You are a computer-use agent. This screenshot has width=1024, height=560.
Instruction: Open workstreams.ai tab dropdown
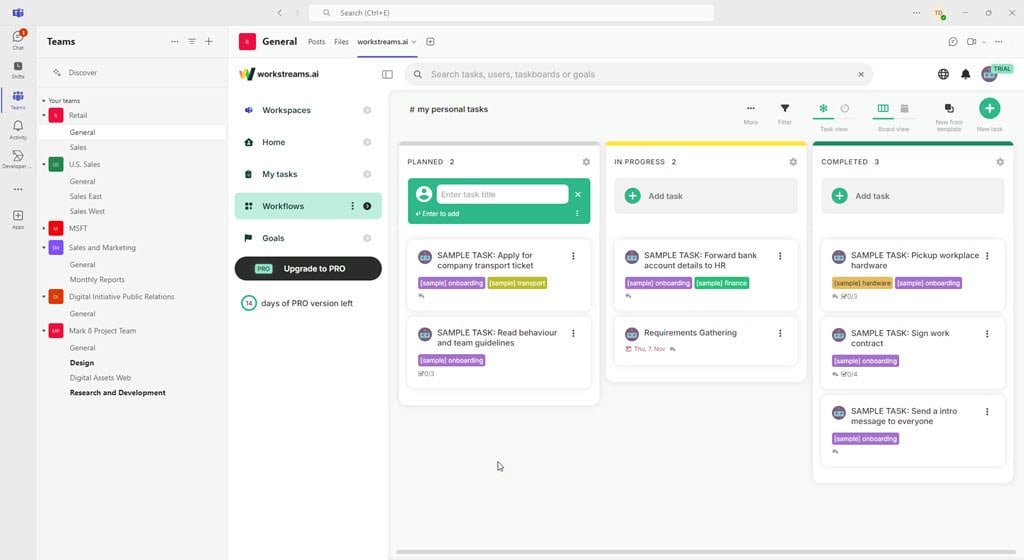pos(414,42)
